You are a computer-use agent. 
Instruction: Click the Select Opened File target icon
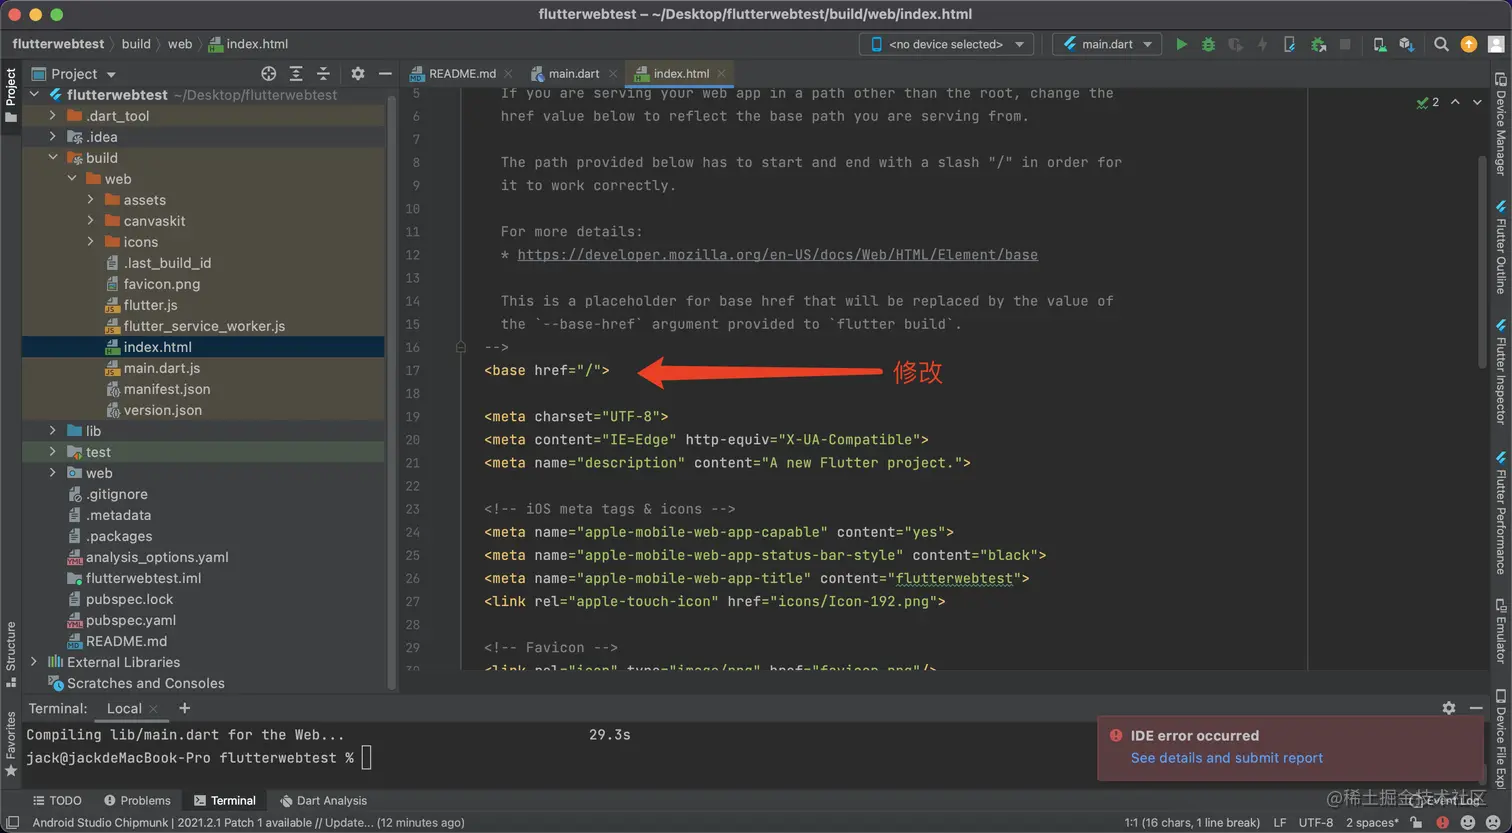[x=268, y=74]
